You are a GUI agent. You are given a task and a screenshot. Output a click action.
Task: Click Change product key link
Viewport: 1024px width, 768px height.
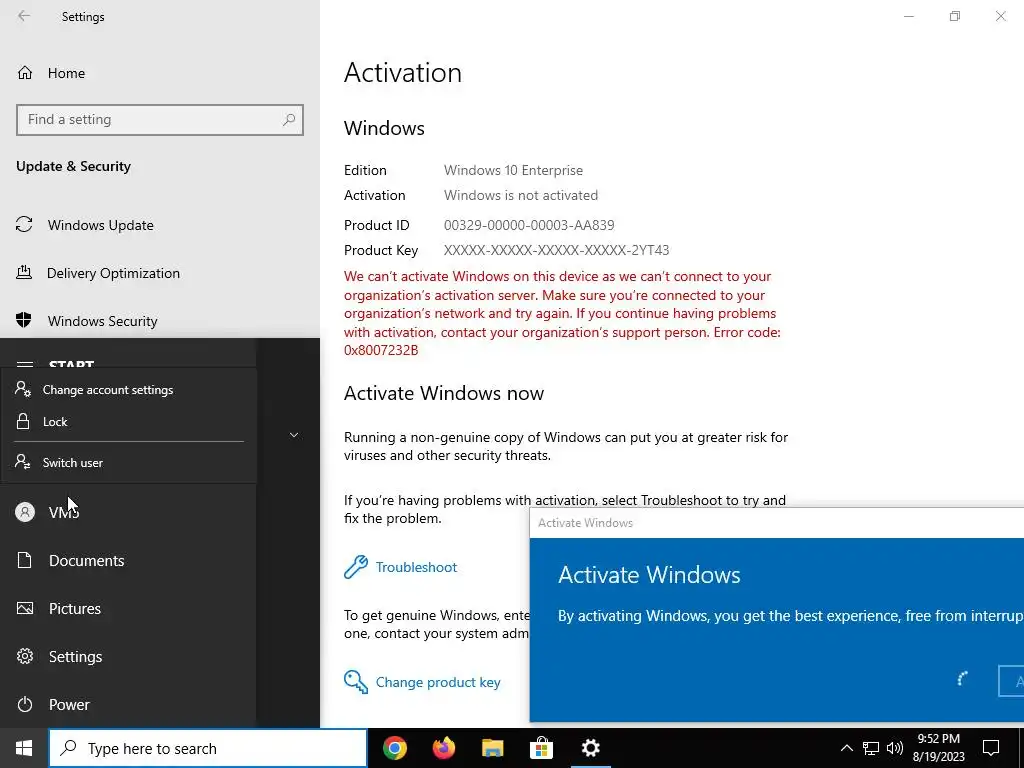click(x=438, y=682)
